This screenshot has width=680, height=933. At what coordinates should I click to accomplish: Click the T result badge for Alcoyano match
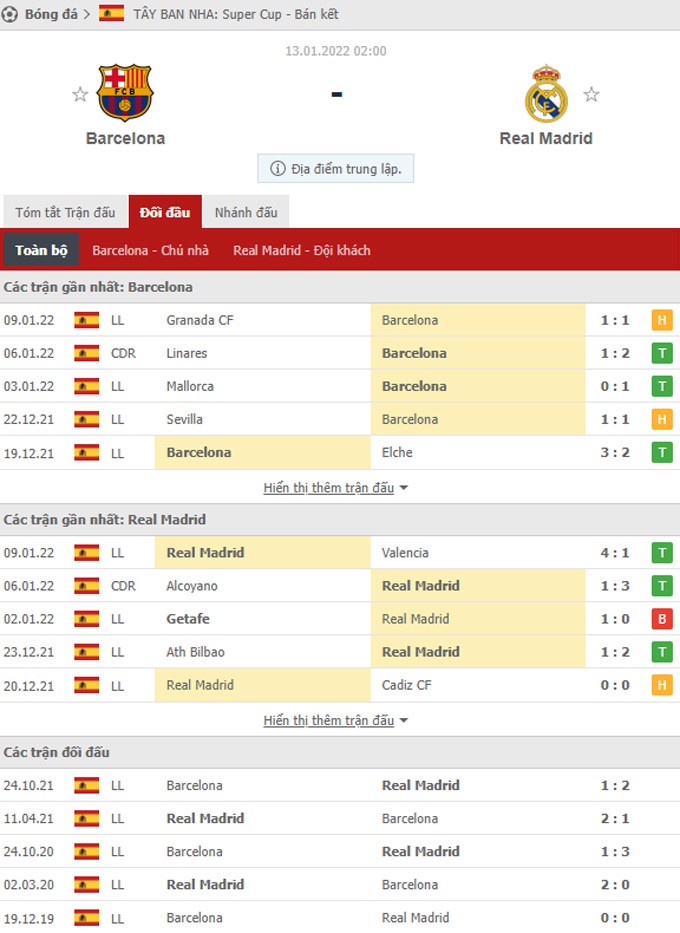[662, 586]
